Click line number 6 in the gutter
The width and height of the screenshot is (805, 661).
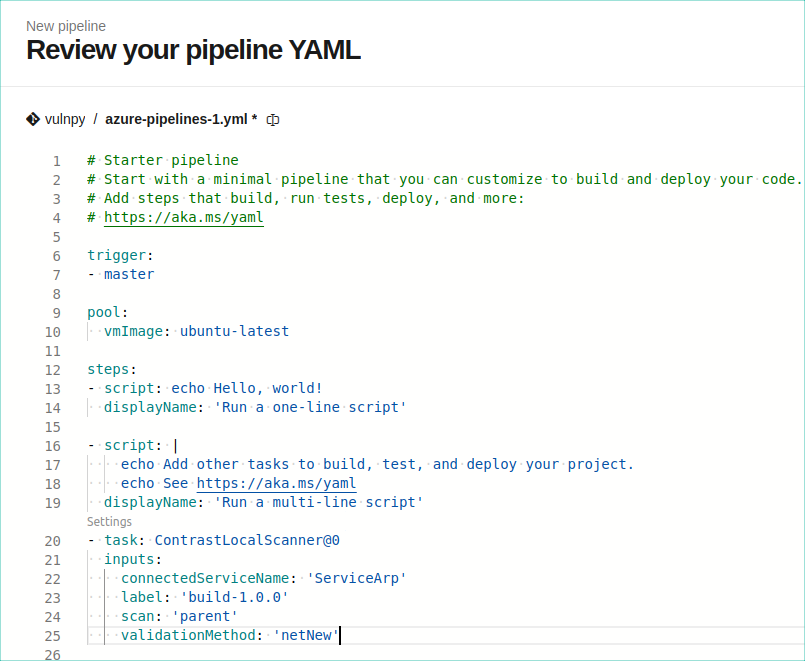tap(57, 256)
